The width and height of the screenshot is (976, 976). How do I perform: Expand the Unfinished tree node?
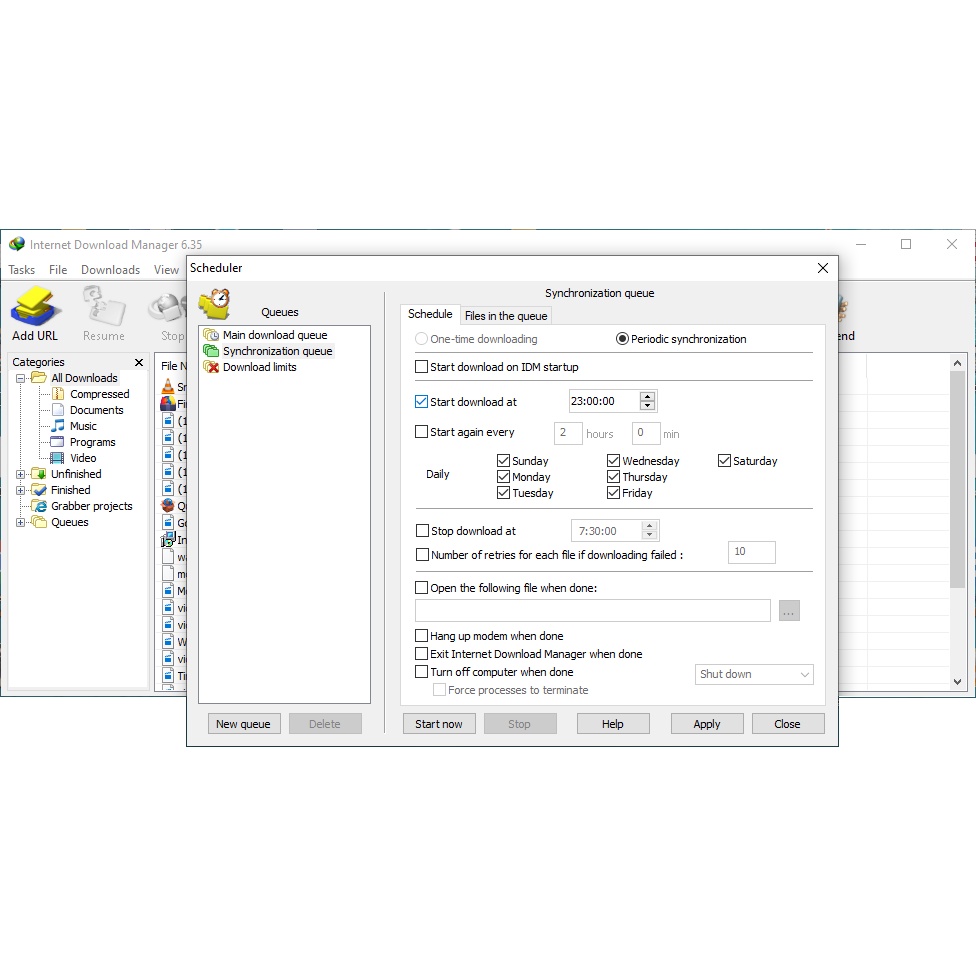click(x=21, y=474)
